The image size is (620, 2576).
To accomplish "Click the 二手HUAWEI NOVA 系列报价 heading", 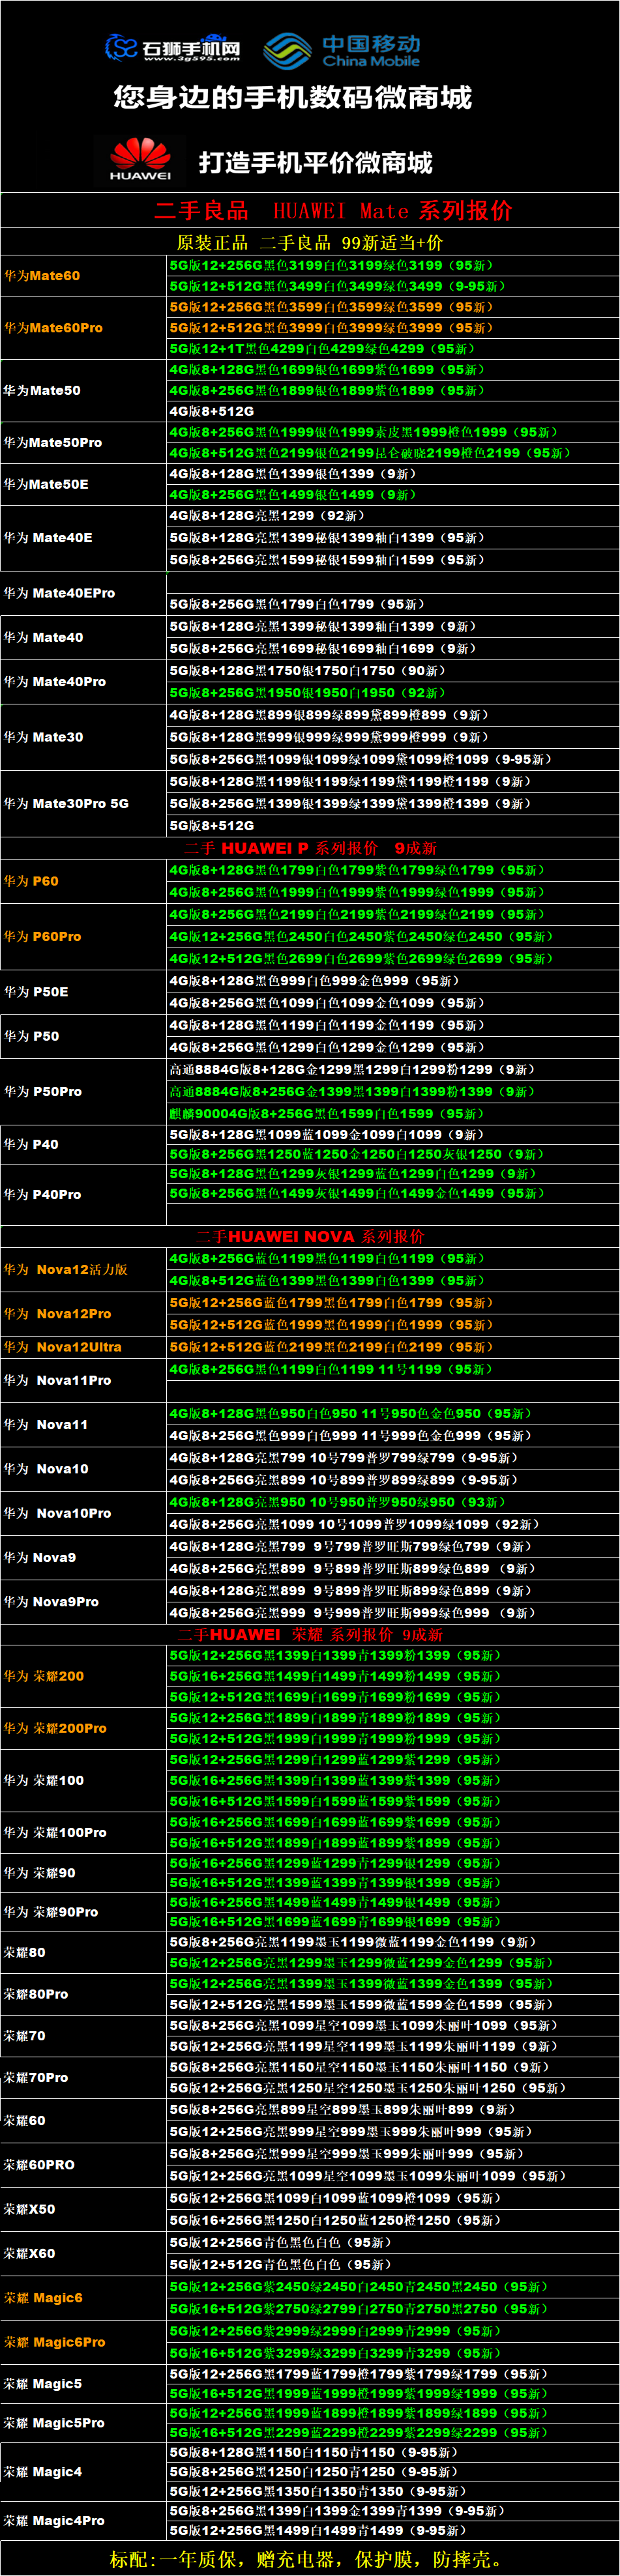I will click(310, 1237).
